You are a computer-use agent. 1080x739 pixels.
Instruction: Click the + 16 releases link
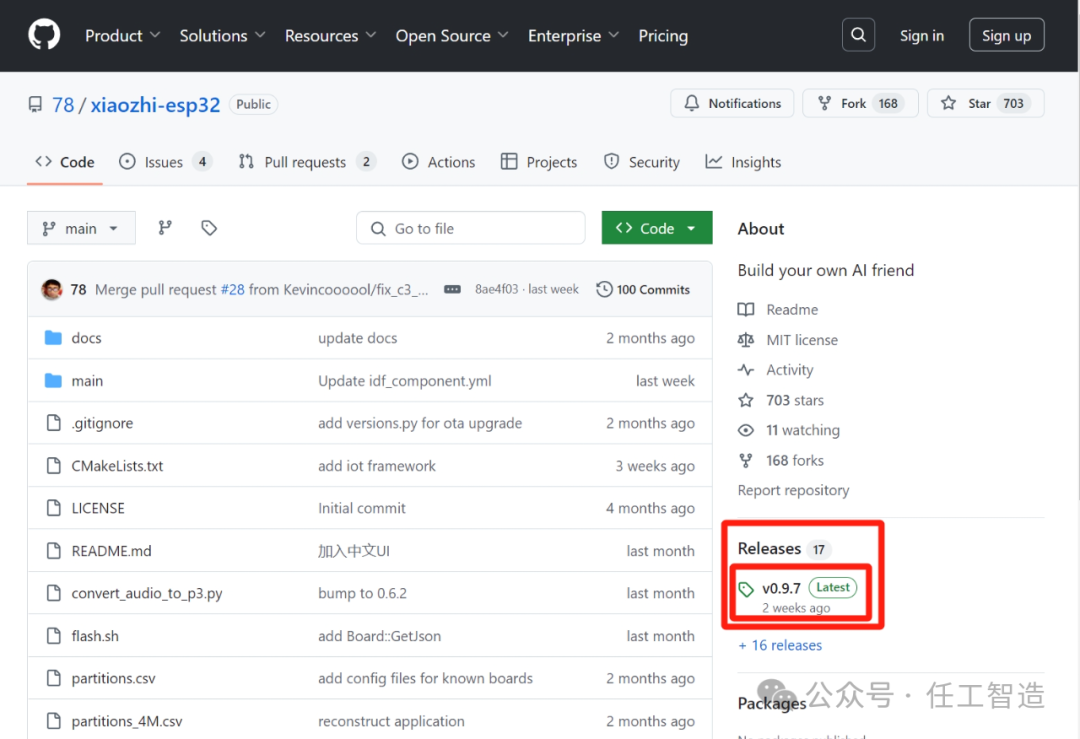click(780, 645)
